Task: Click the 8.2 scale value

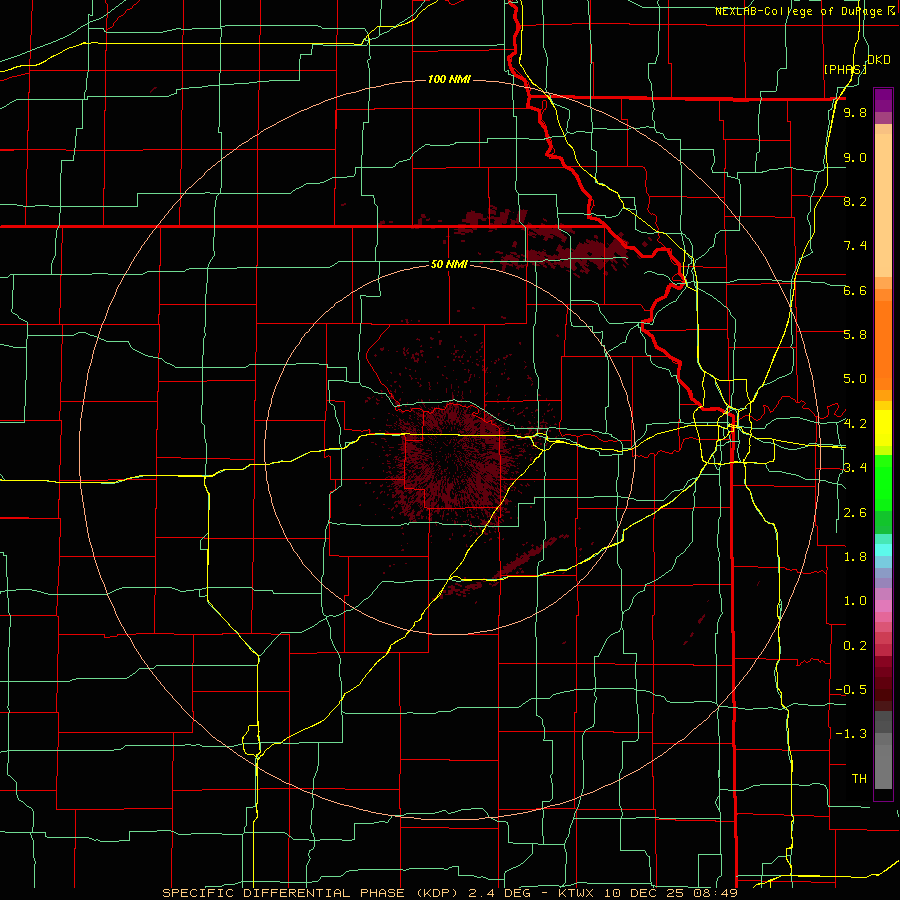Action: (855, 201)
